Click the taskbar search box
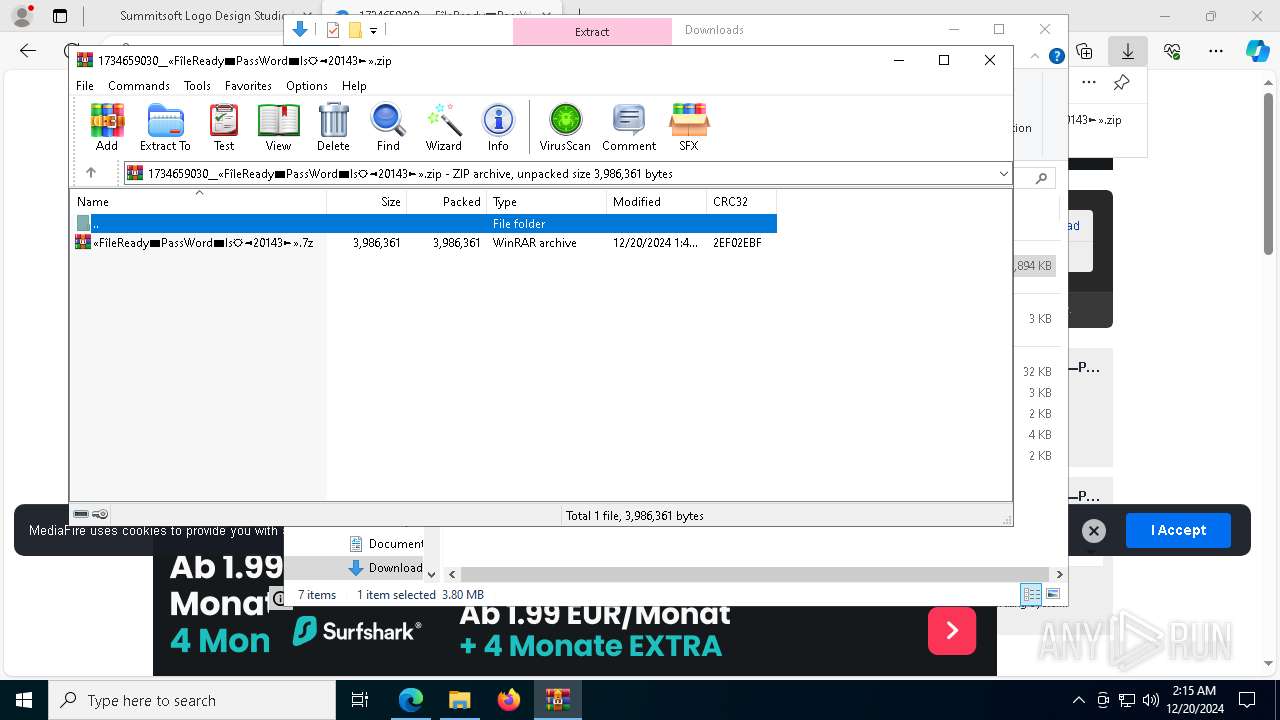The height and width of the screenshot is (720, 1280). tap(192, 700)
